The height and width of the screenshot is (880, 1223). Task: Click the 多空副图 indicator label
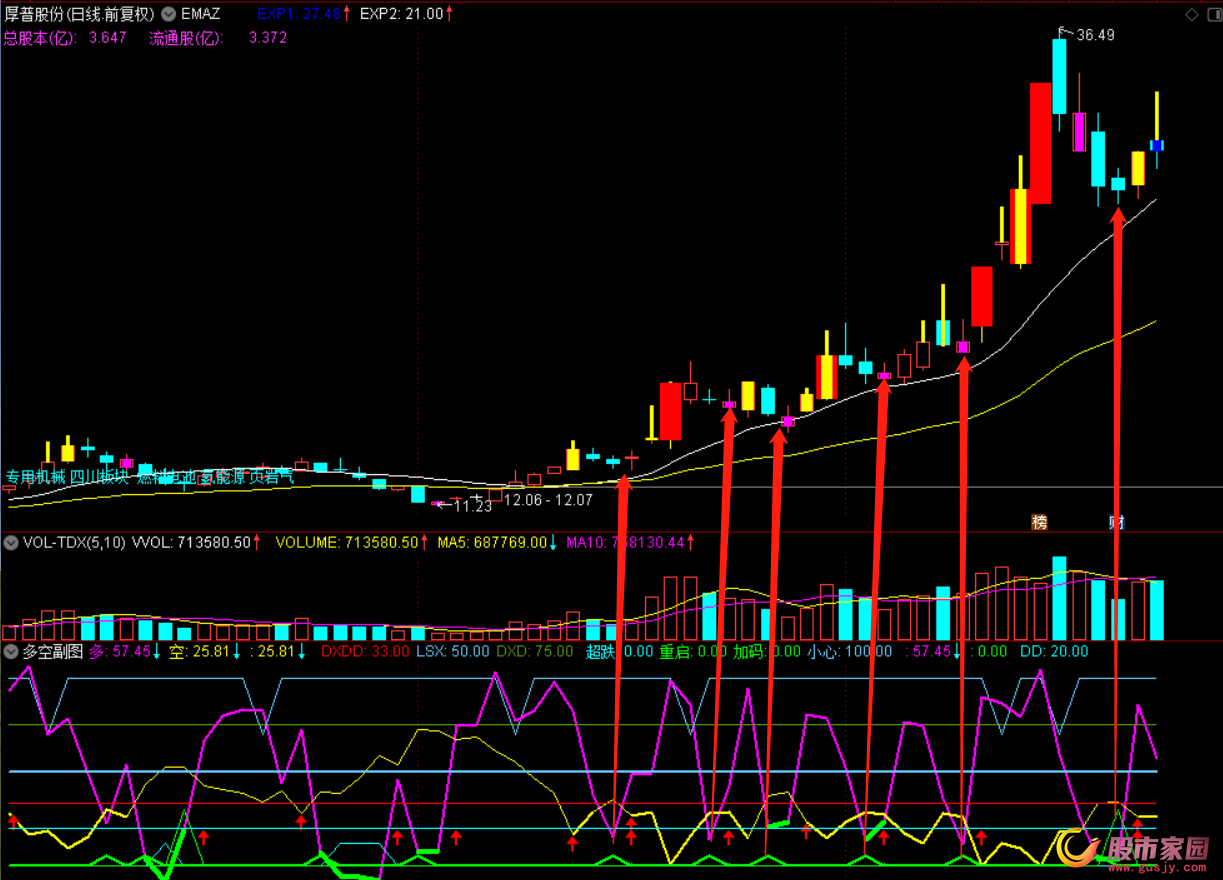click(x=54, y=651)
